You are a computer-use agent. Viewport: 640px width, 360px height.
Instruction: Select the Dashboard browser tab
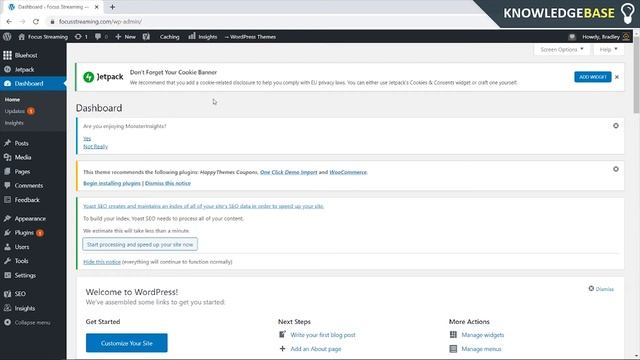tap(53, 7)
